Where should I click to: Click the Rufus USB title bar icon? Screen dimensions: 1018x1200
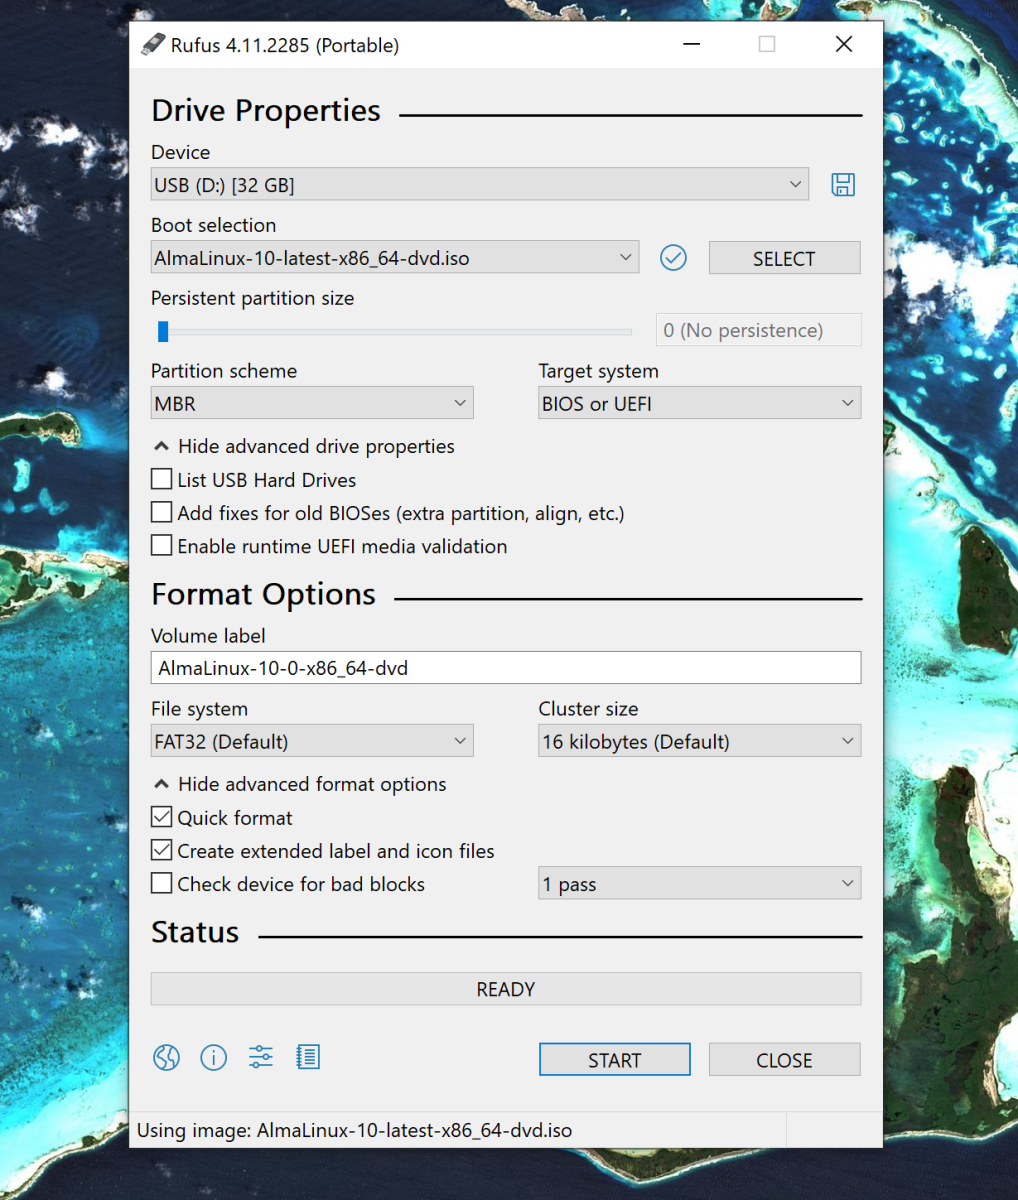(x=153, y=45)
